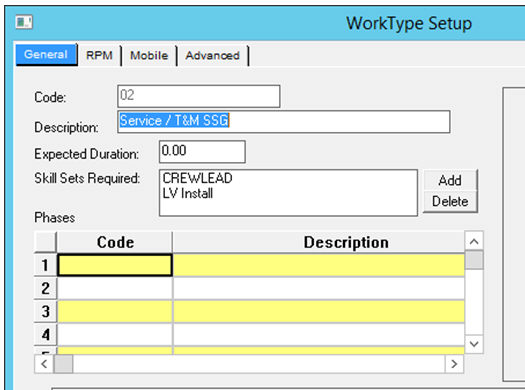Click the WorkType Setup window icon
This screenshot has width=525, height=390.
24,22
